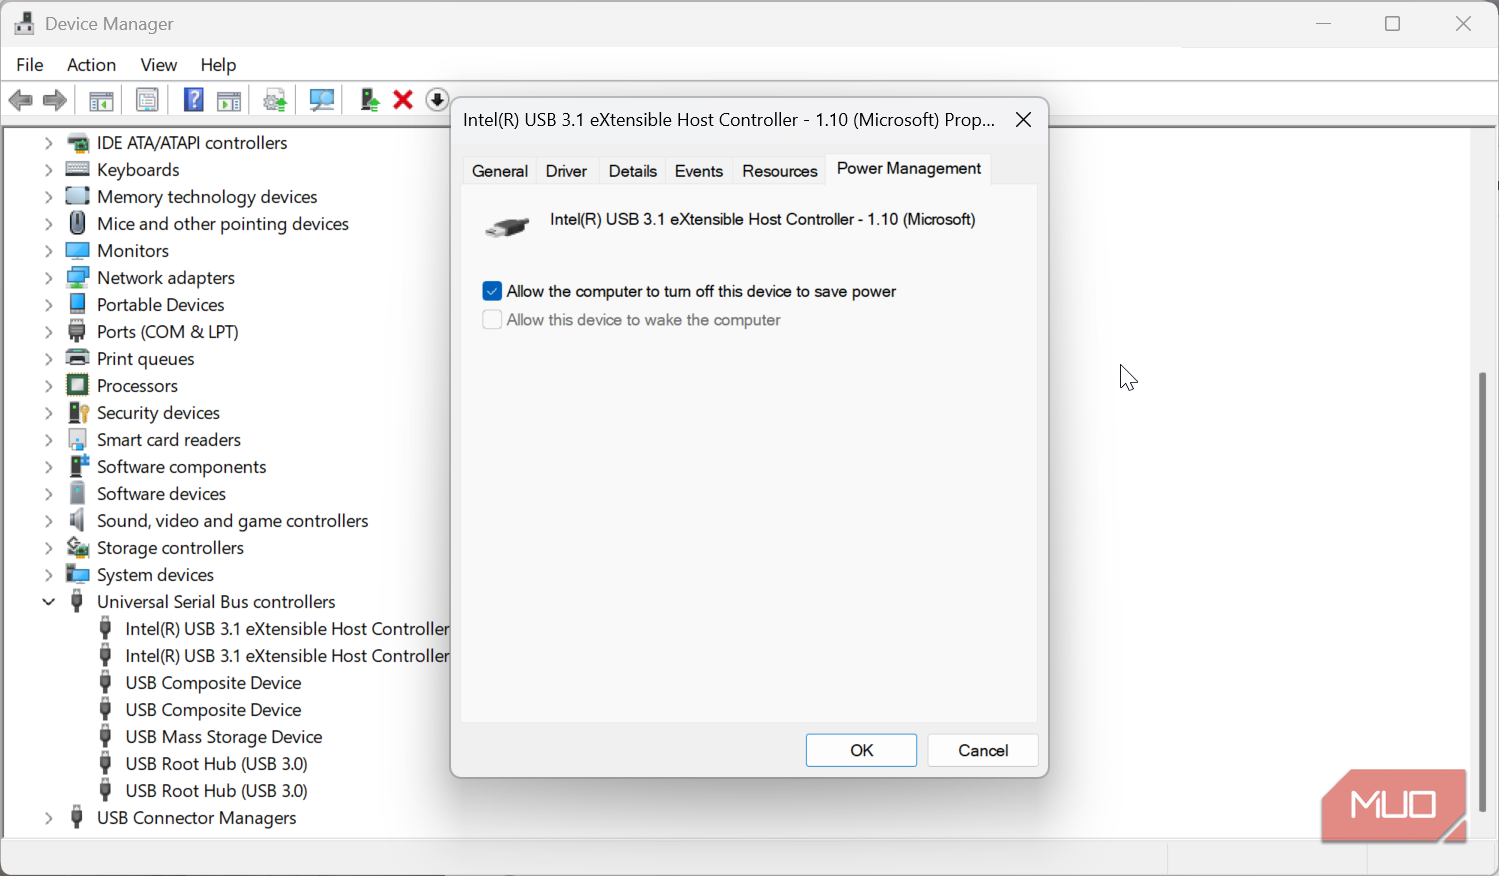Viewport: 1499px width, 876px height.
Task: Open the View menu
Action: (158, 64)
